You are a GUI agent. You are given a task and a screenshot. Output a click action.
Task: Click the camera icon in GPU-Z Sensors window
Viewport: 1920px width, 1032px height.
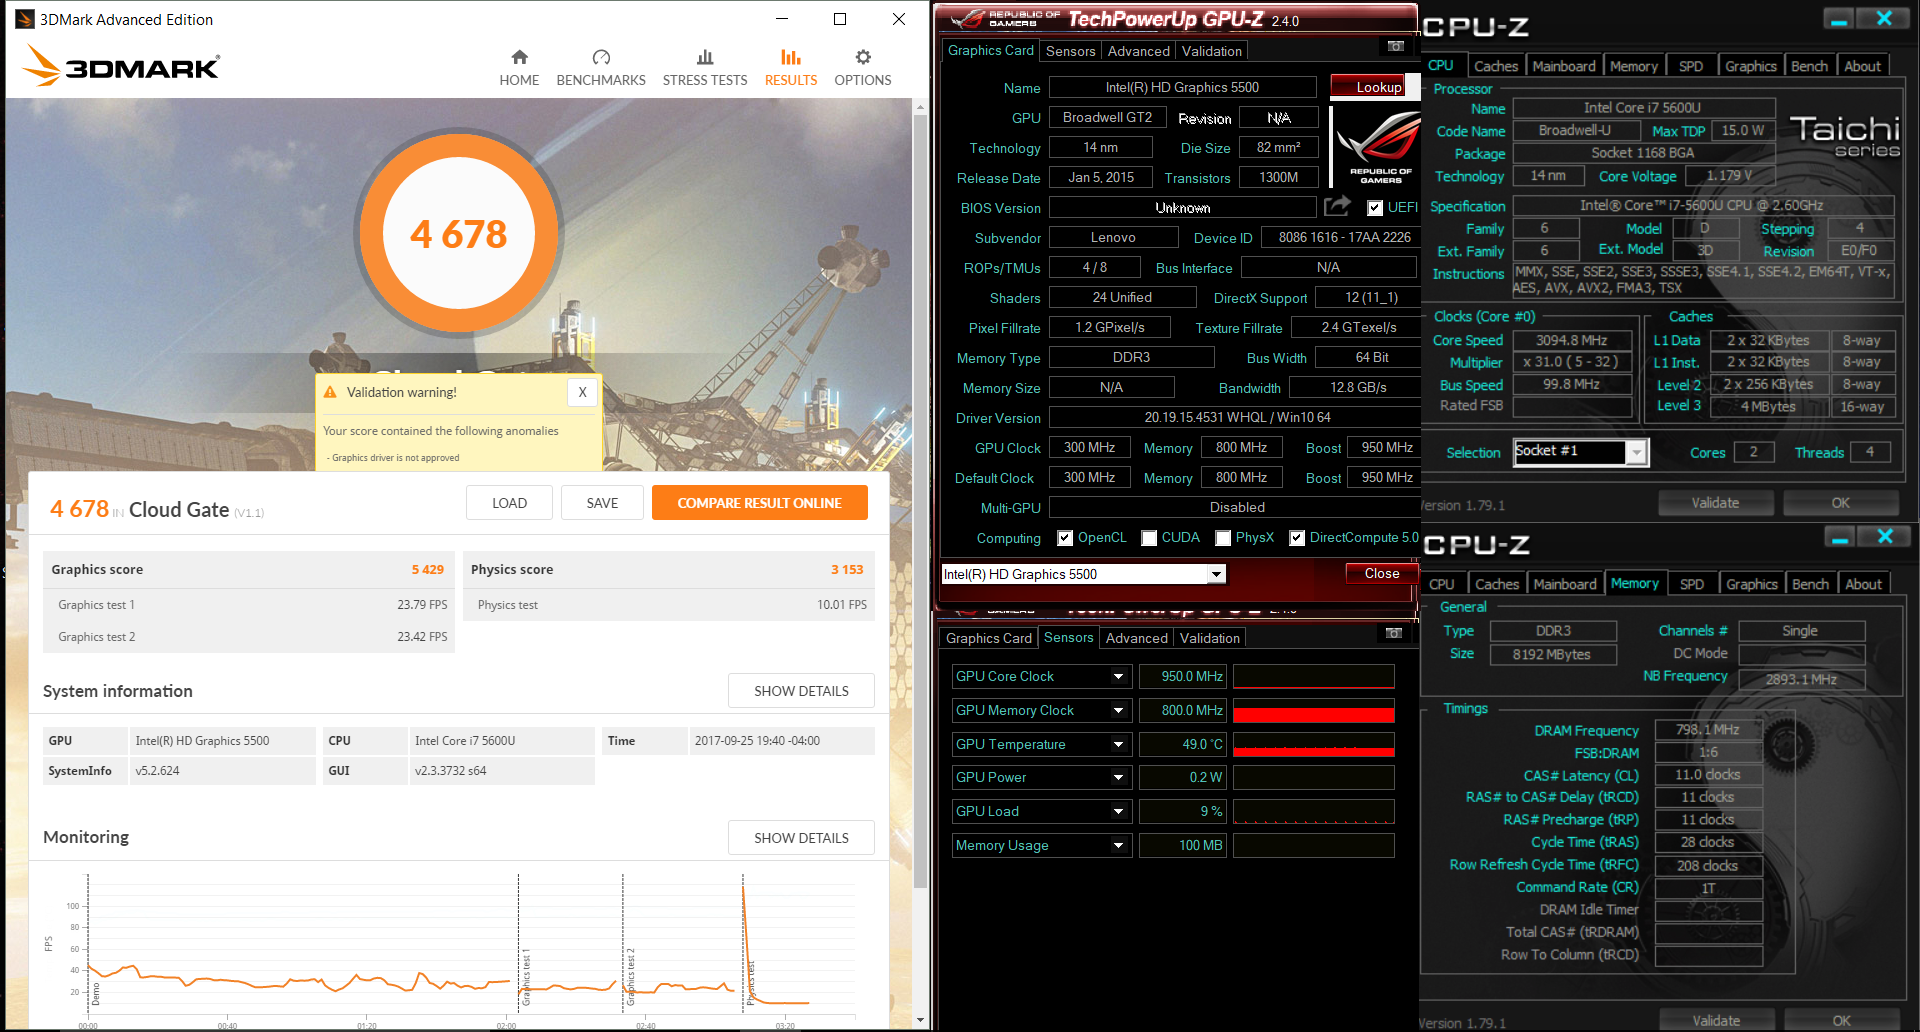pyautogui.click(x=1394, y=633)
